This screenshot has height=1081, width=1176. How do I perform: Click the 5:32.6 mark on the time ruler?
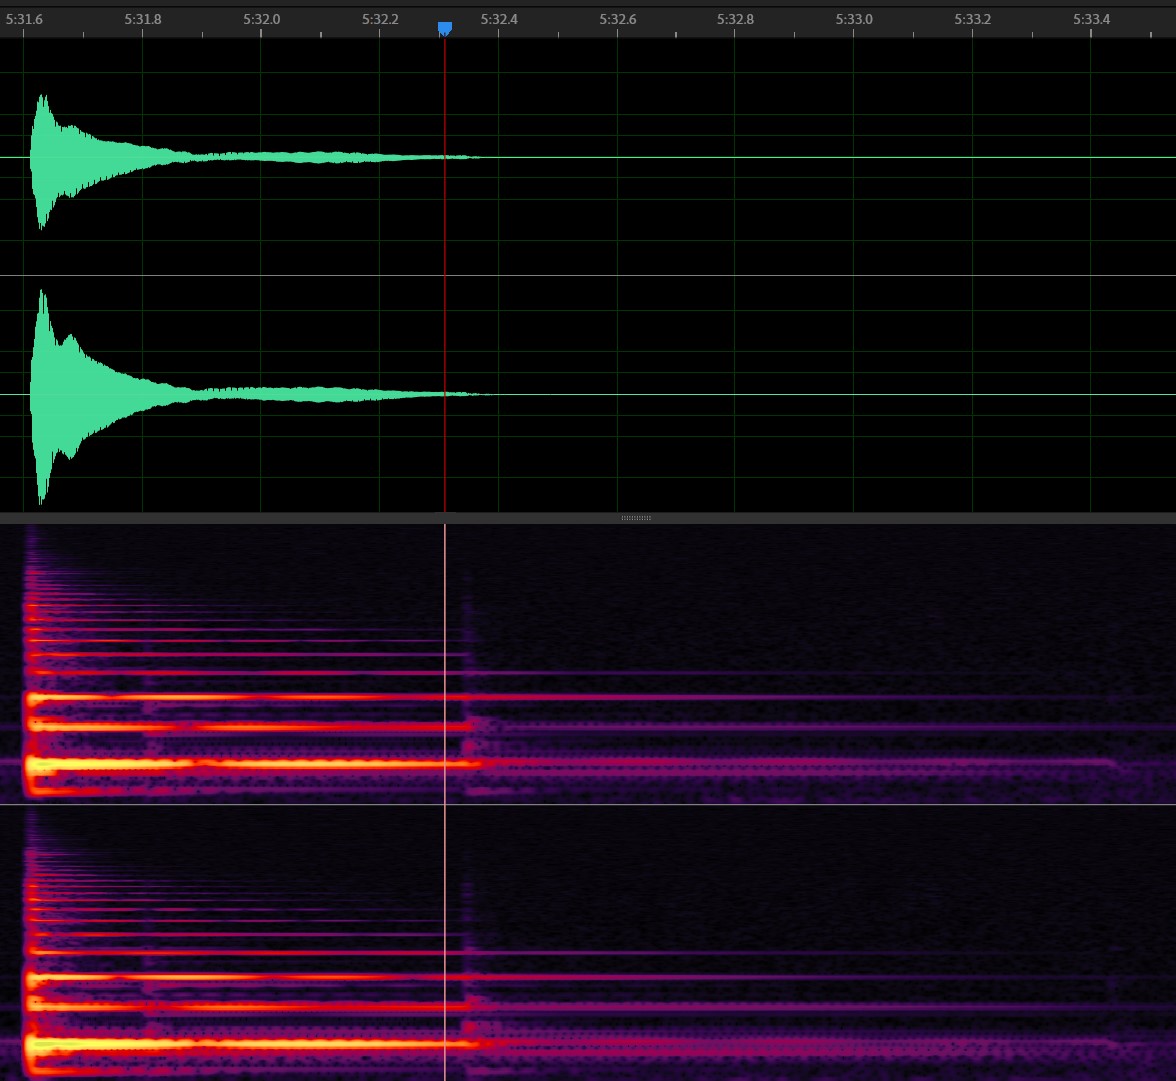coord(617,19)
